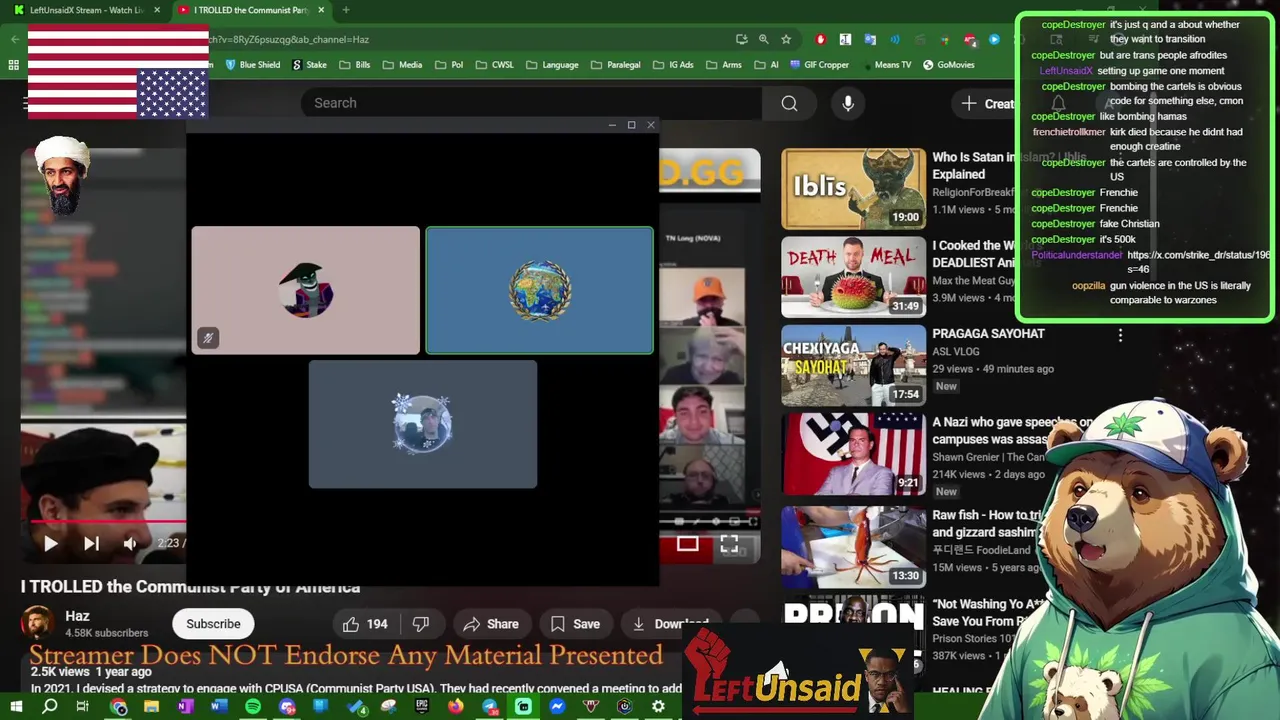Open more options for PRAGAGA SAYOHAT video
1280x720 pixels.
(x=1120, y=336)
